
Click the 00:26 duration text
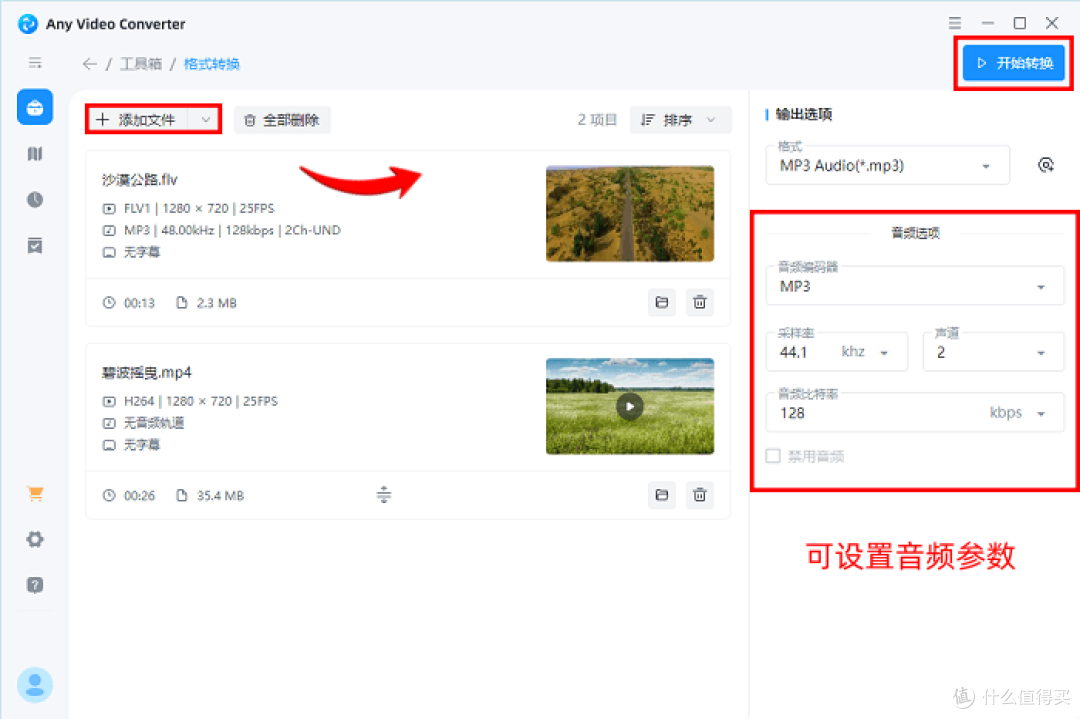[x=139, y=495]
